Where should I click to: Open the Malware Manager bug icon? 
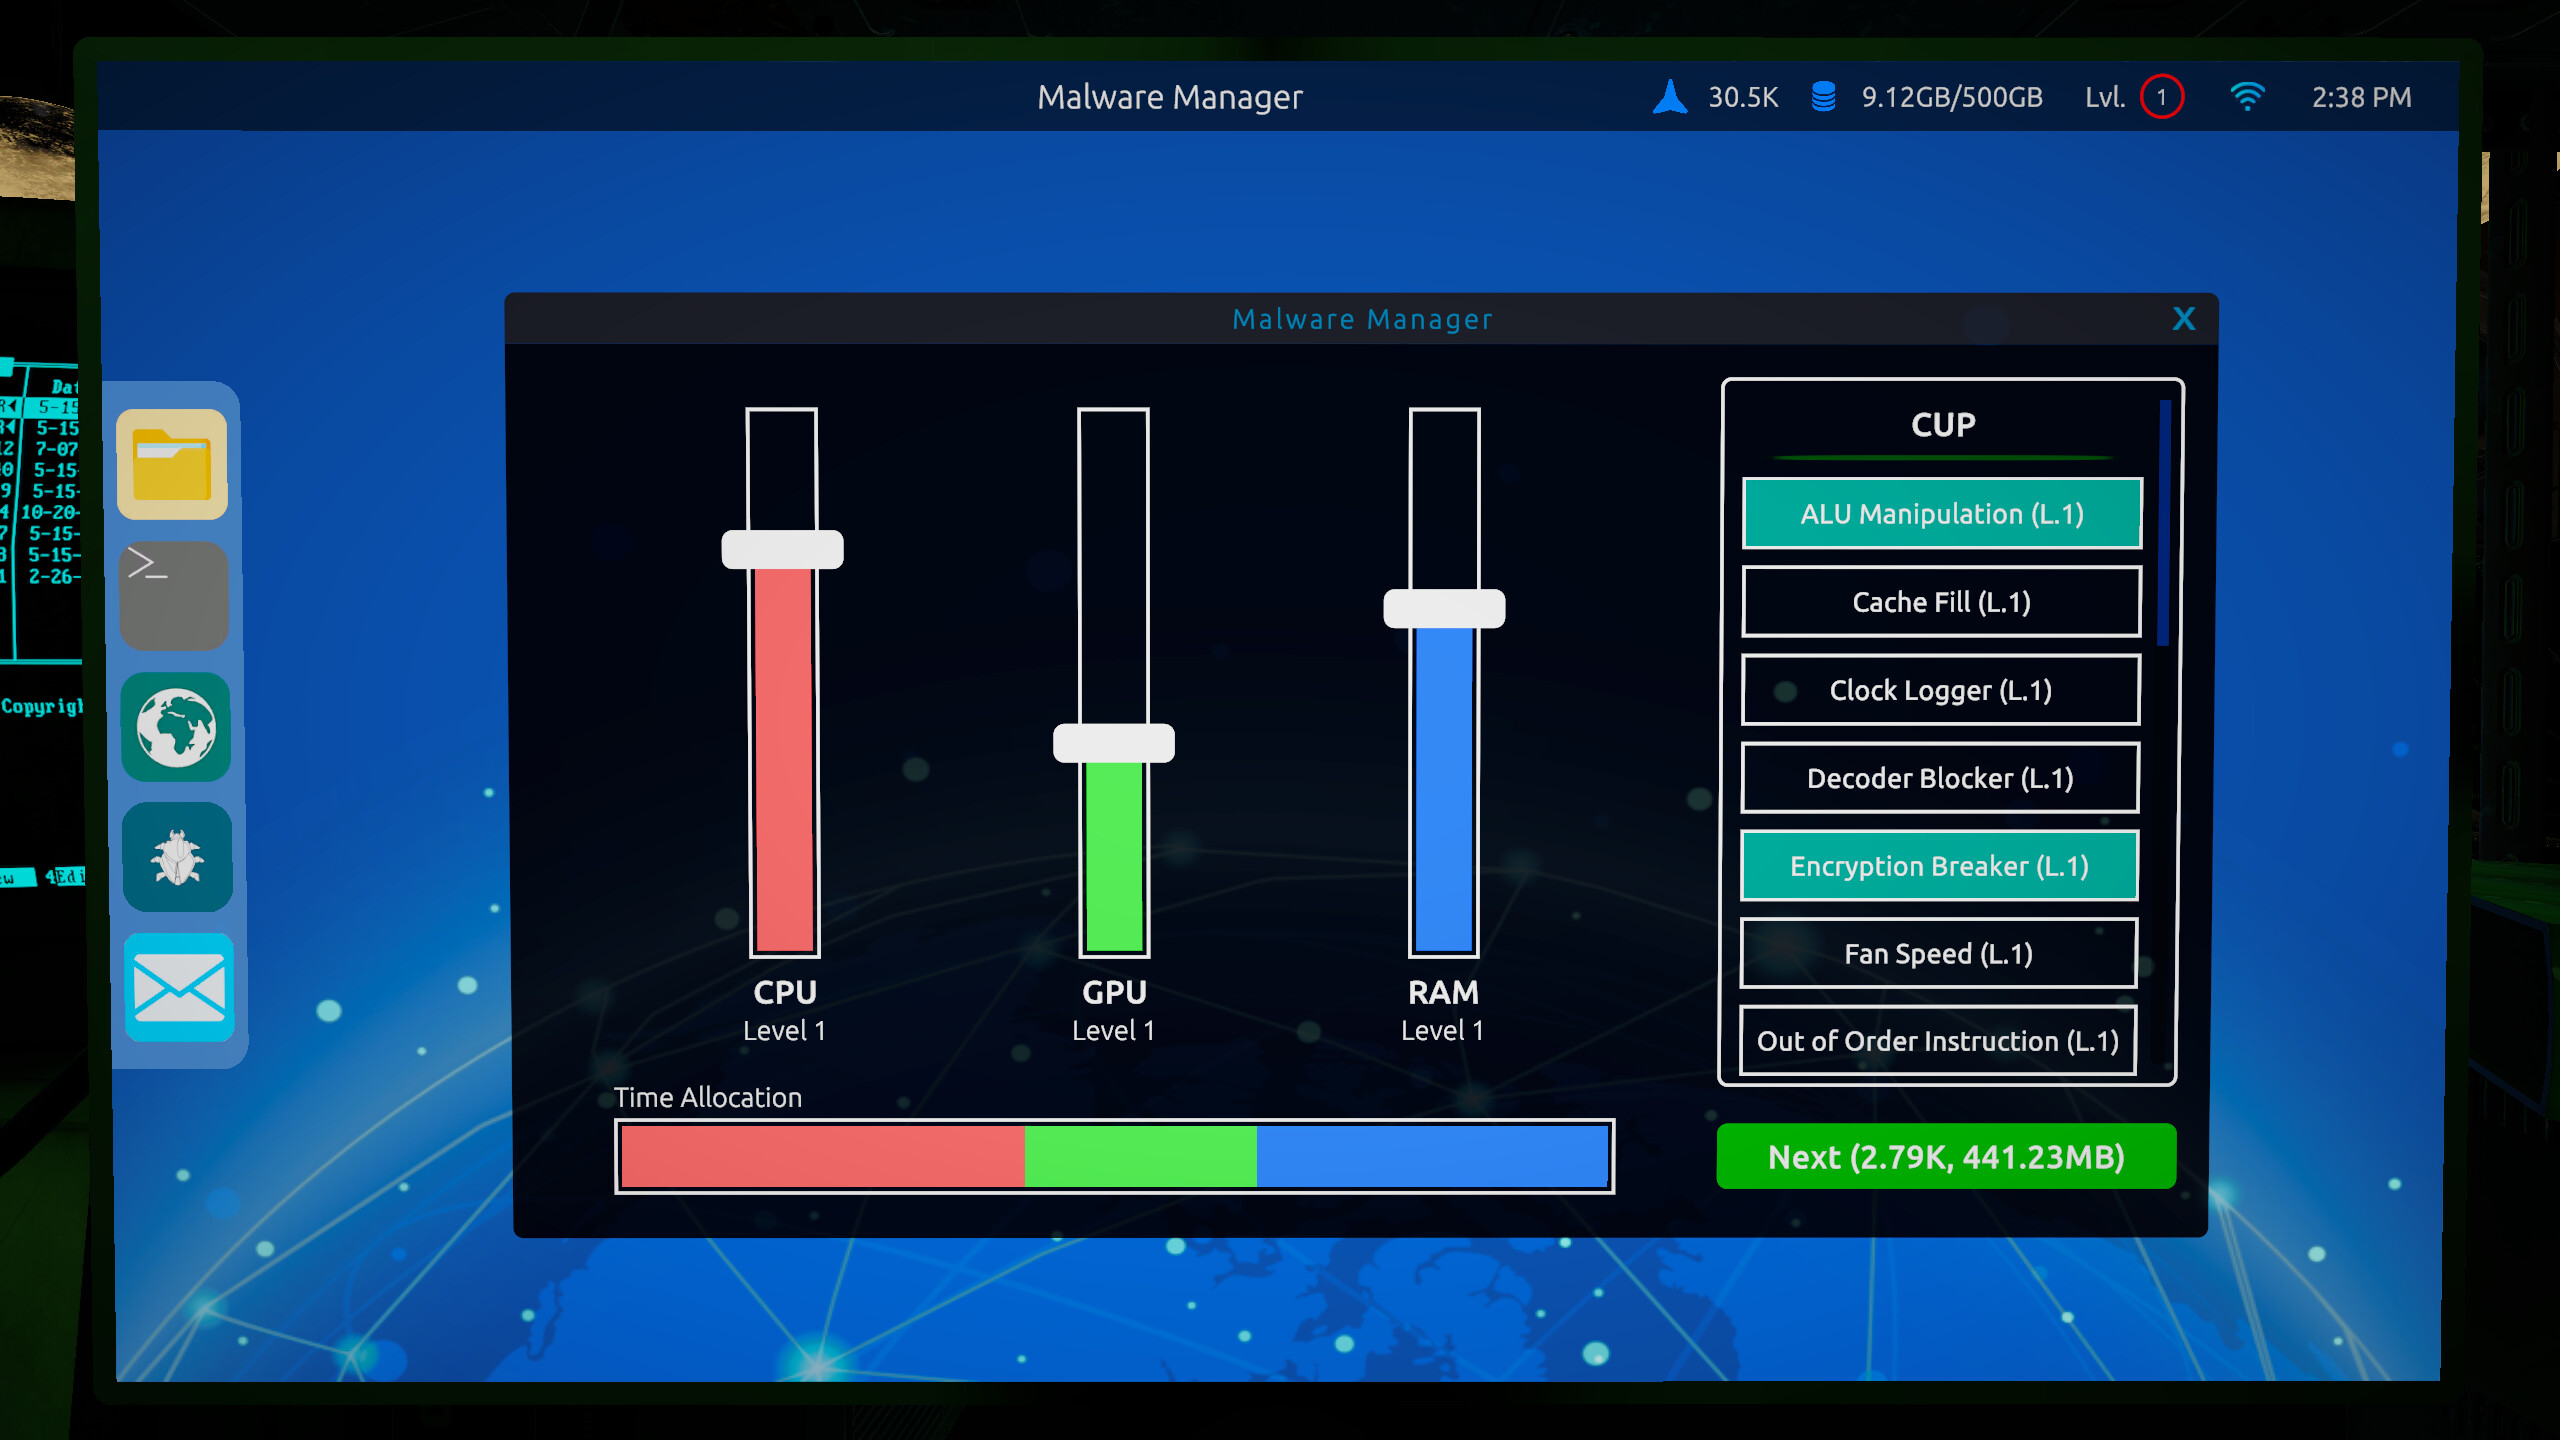point(176,858)
